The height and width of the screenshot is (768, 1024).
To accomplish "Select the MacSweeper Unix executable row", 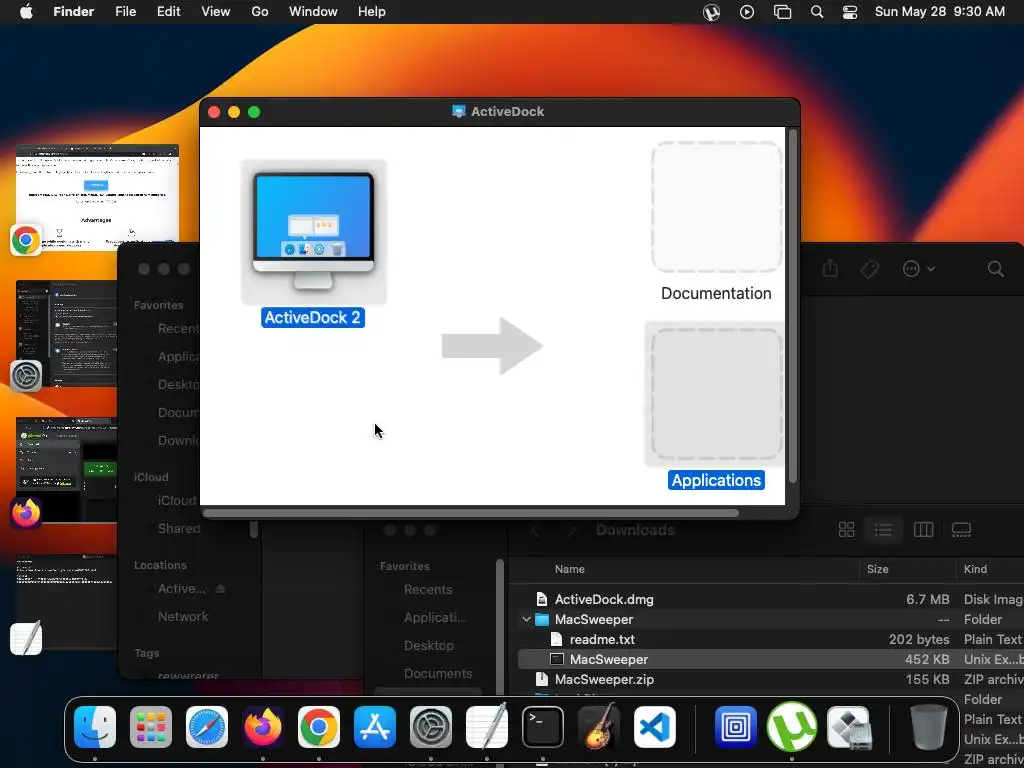I will 771,659.
